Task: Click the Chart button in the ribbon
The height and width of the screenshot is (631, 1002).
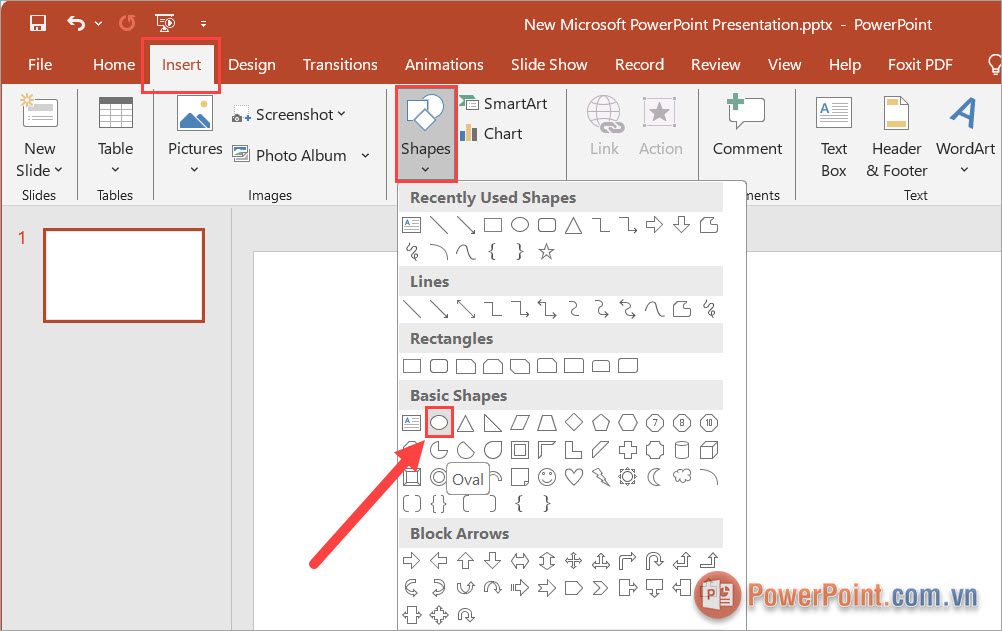Action: coord(490,133)
